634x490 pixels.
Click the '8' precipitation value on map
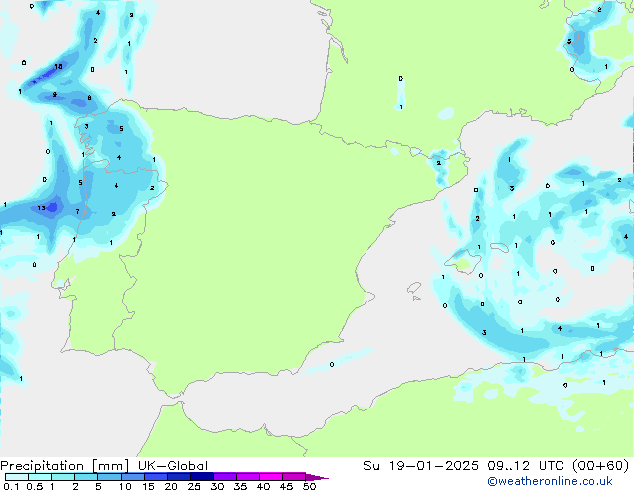[89, 97]
